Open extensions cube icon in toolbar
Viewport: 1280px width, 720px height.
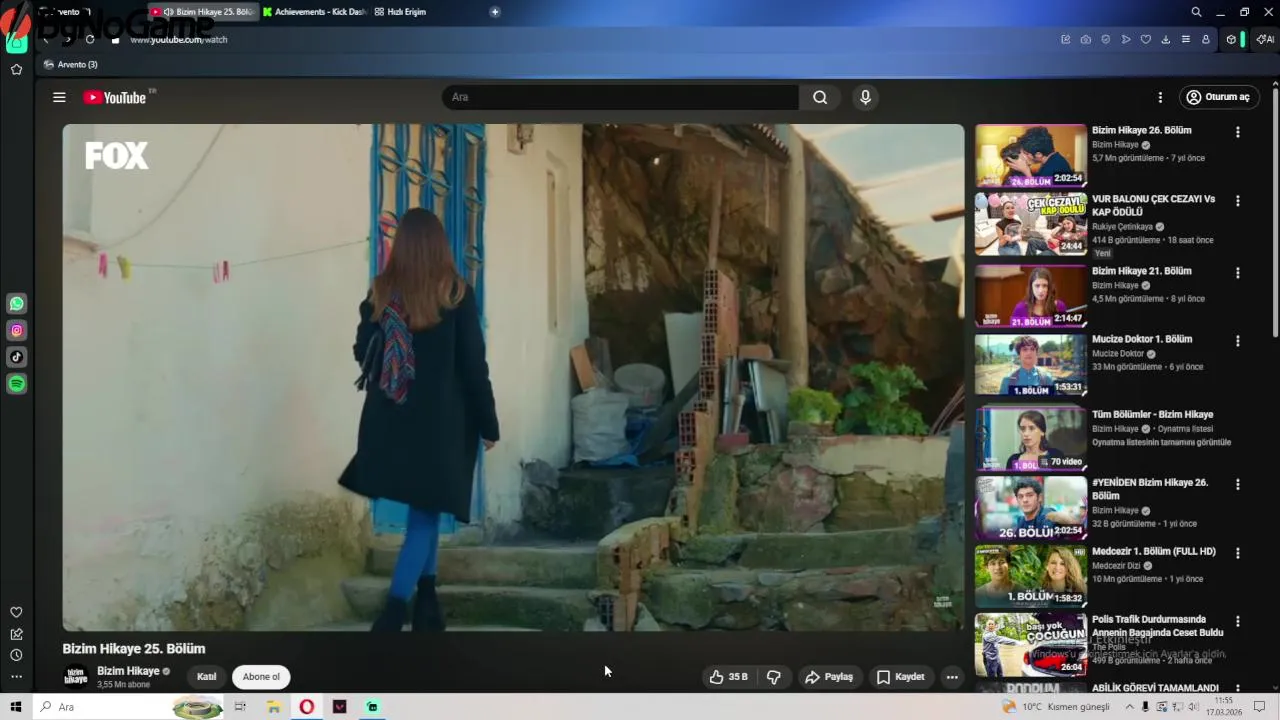pos(1231,39)
